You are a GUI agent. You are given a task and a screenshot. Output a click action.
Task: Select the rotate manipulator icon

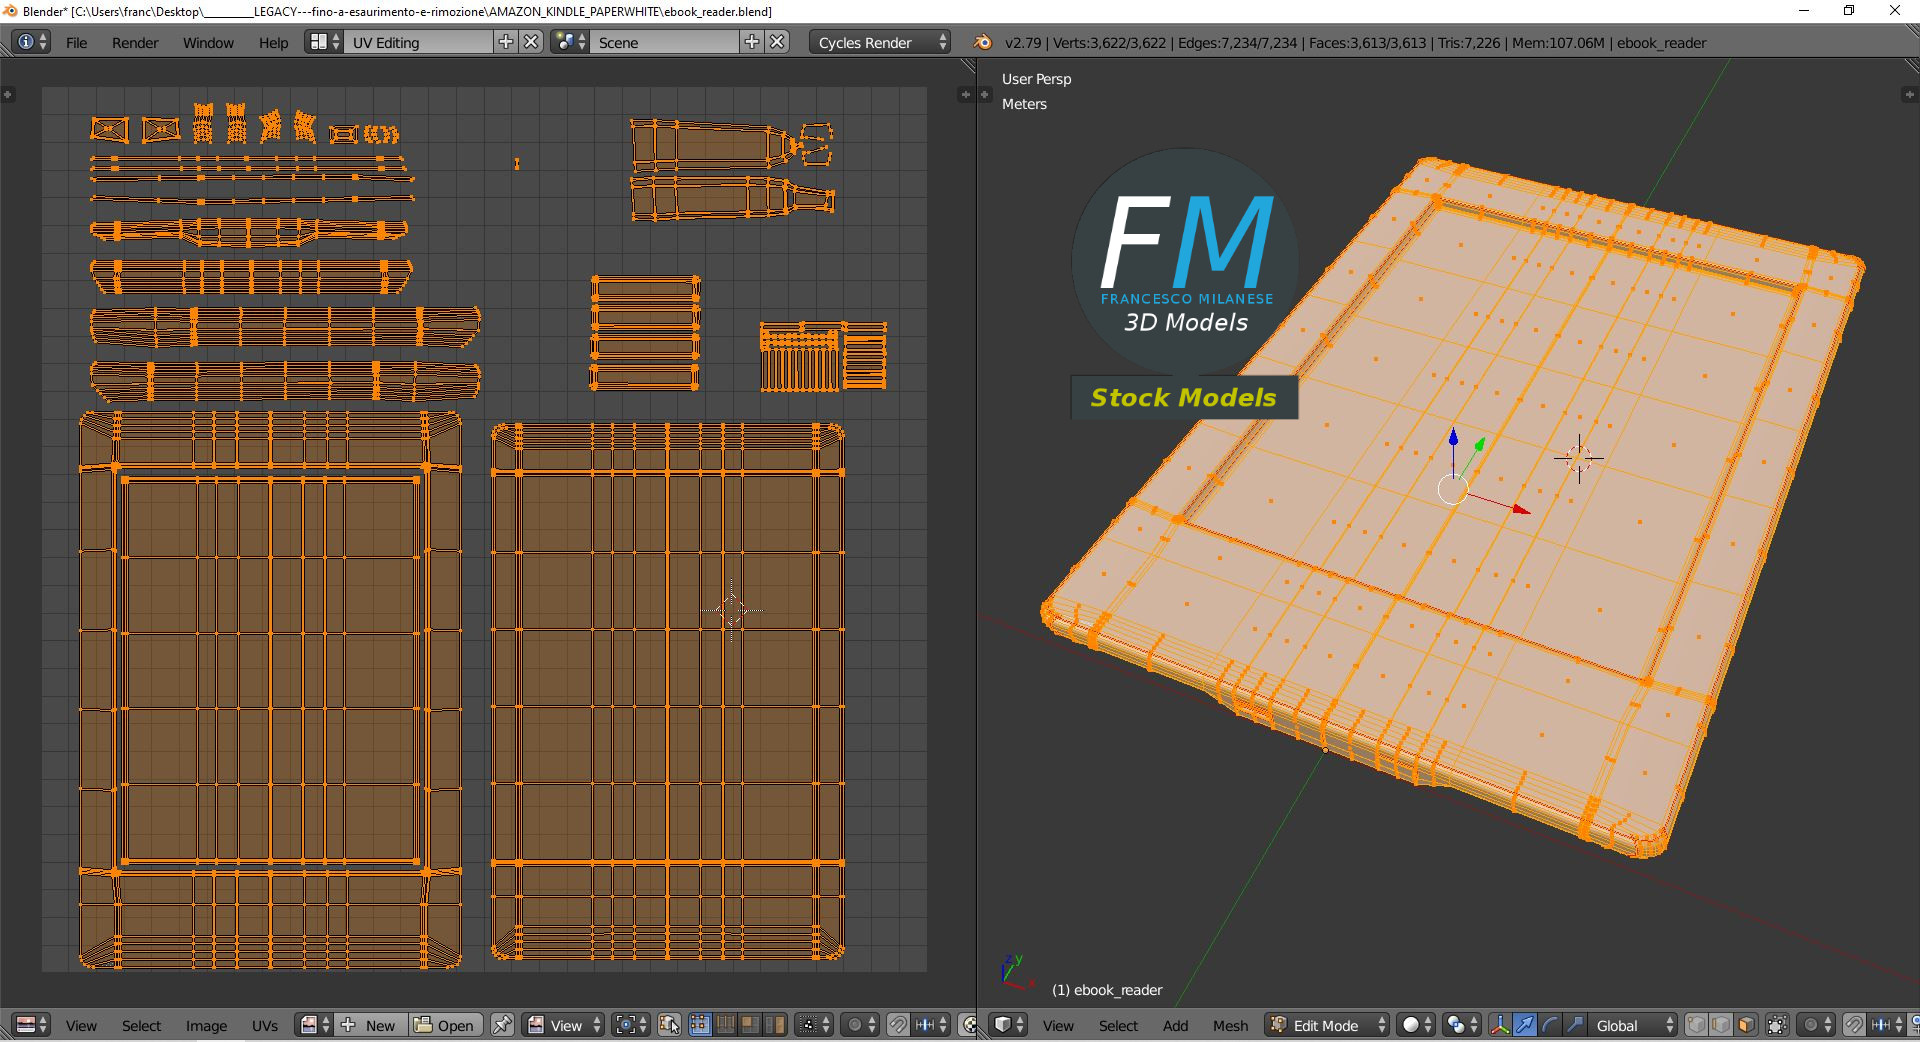[1550, 1025]
